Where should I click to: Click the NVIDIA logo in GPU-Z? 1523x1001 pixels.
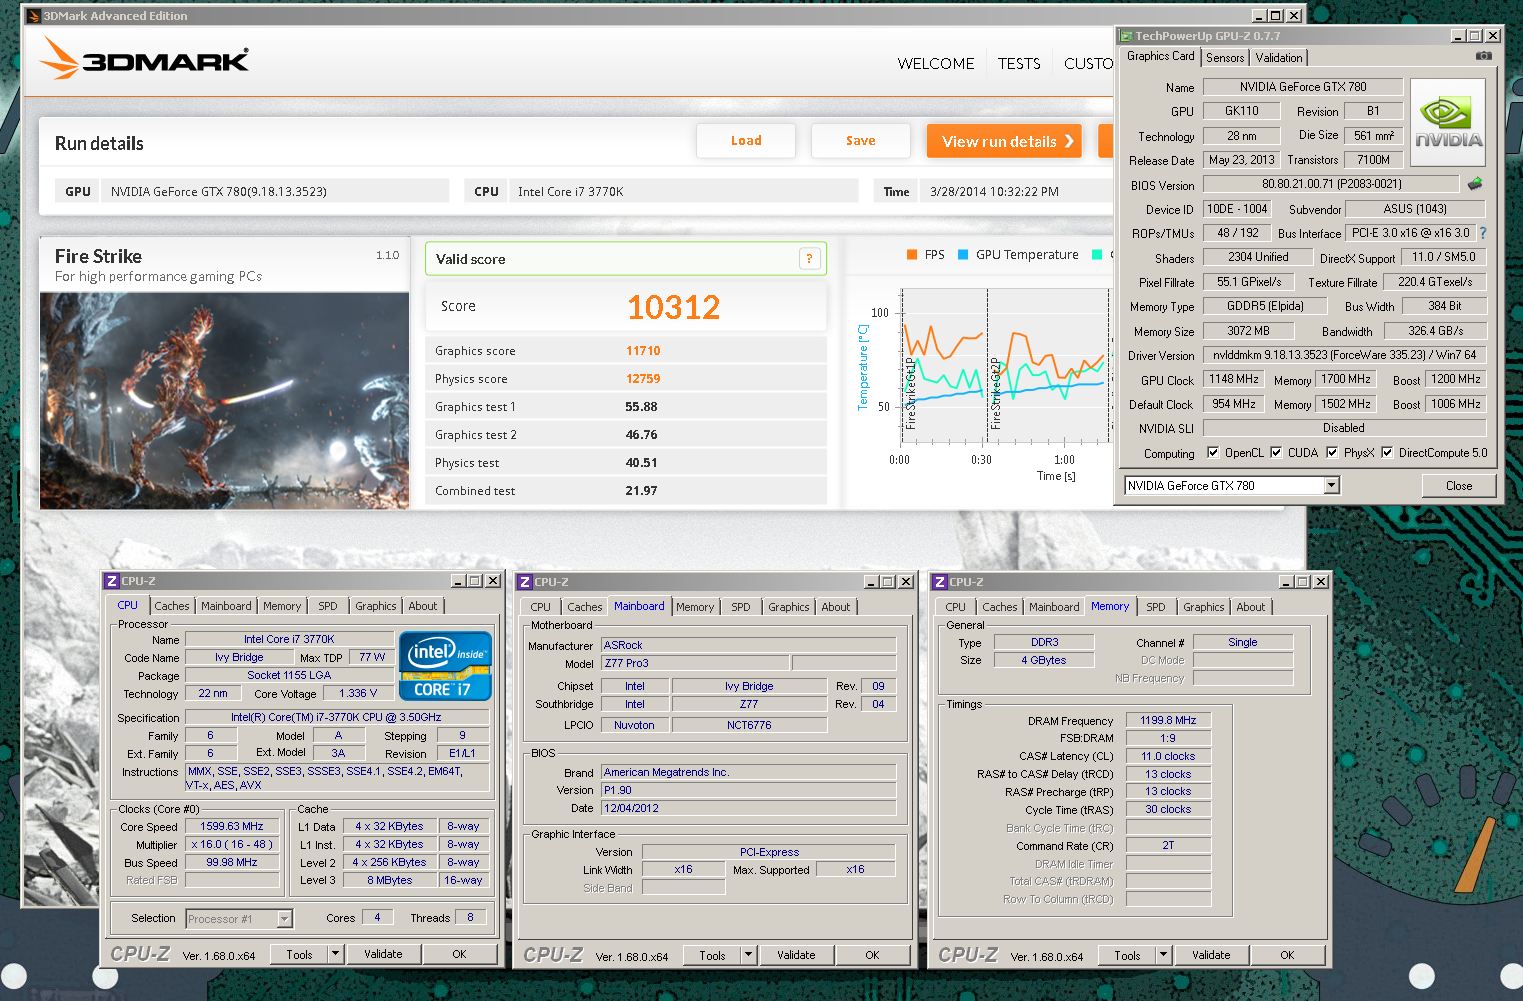1447,122
